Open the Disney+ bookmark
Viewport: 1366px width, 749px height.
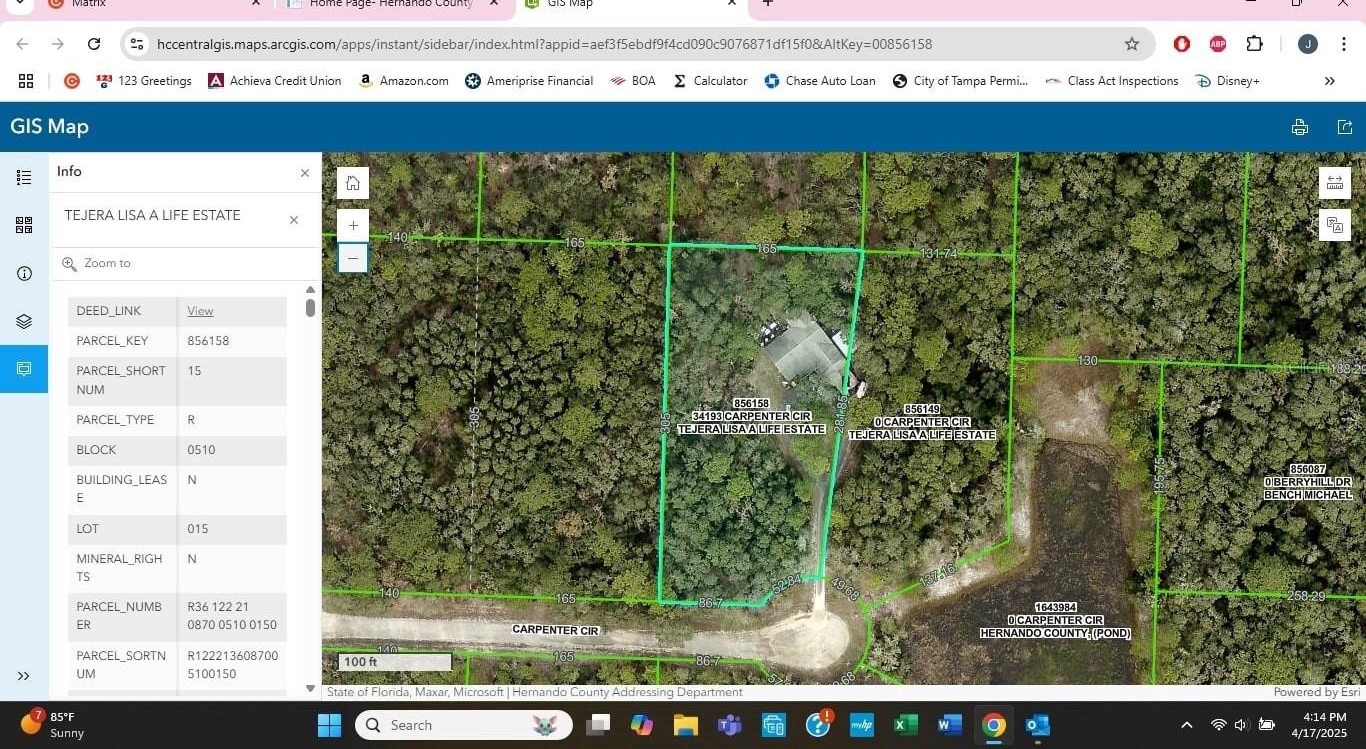click(1228, 81)
